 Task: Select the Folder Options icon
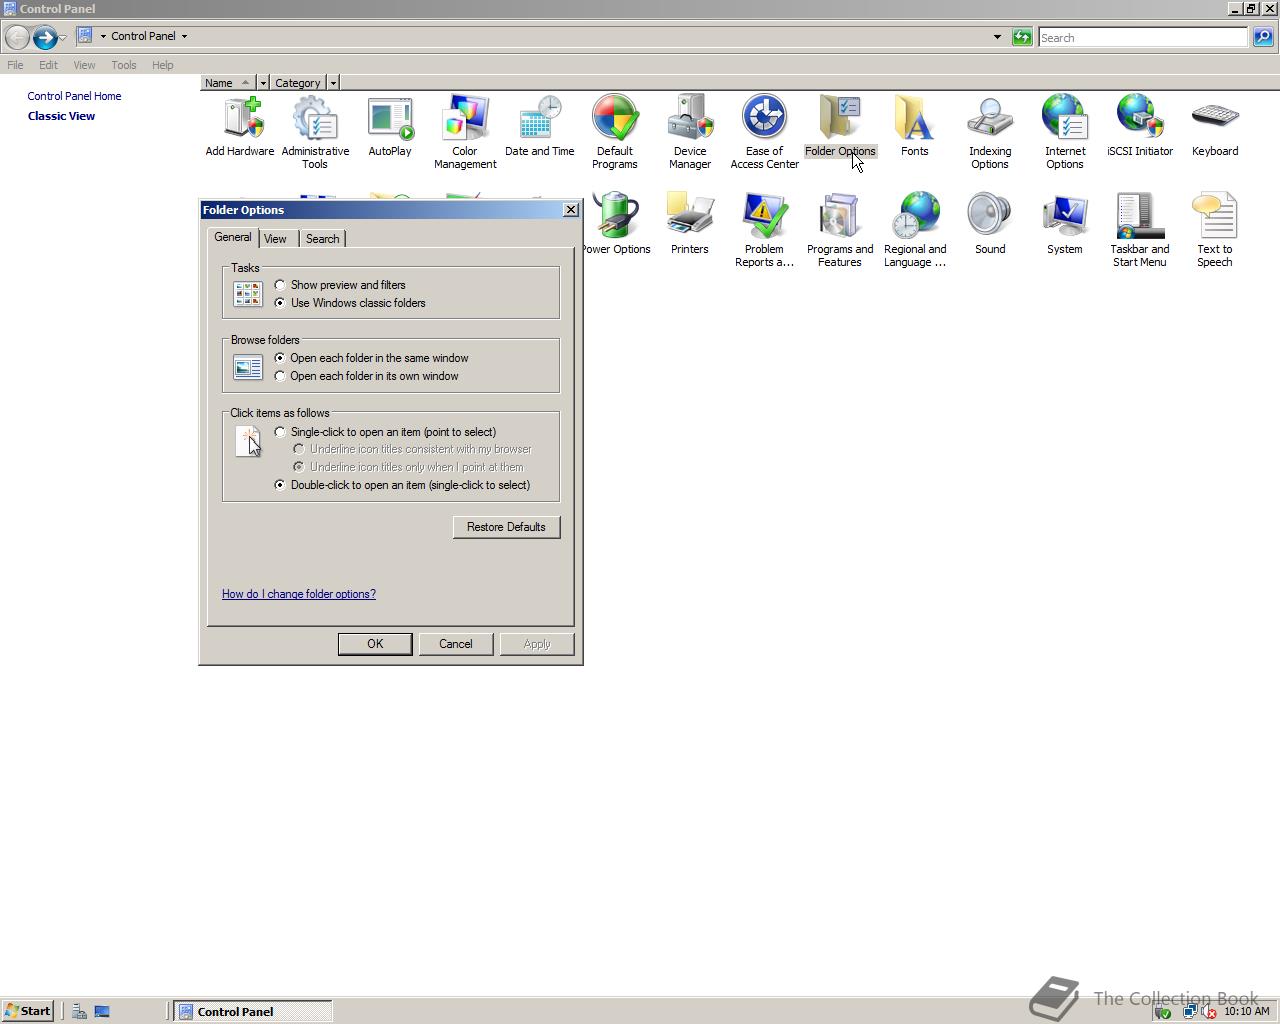click(x=840, y=127)
